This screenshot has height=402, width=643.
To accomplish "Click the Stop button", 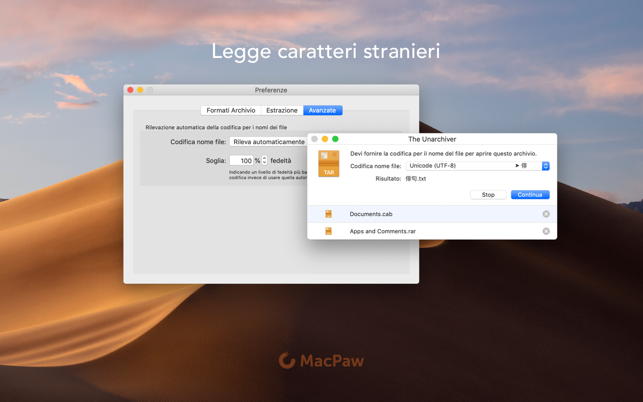I will tap(488, 195).
